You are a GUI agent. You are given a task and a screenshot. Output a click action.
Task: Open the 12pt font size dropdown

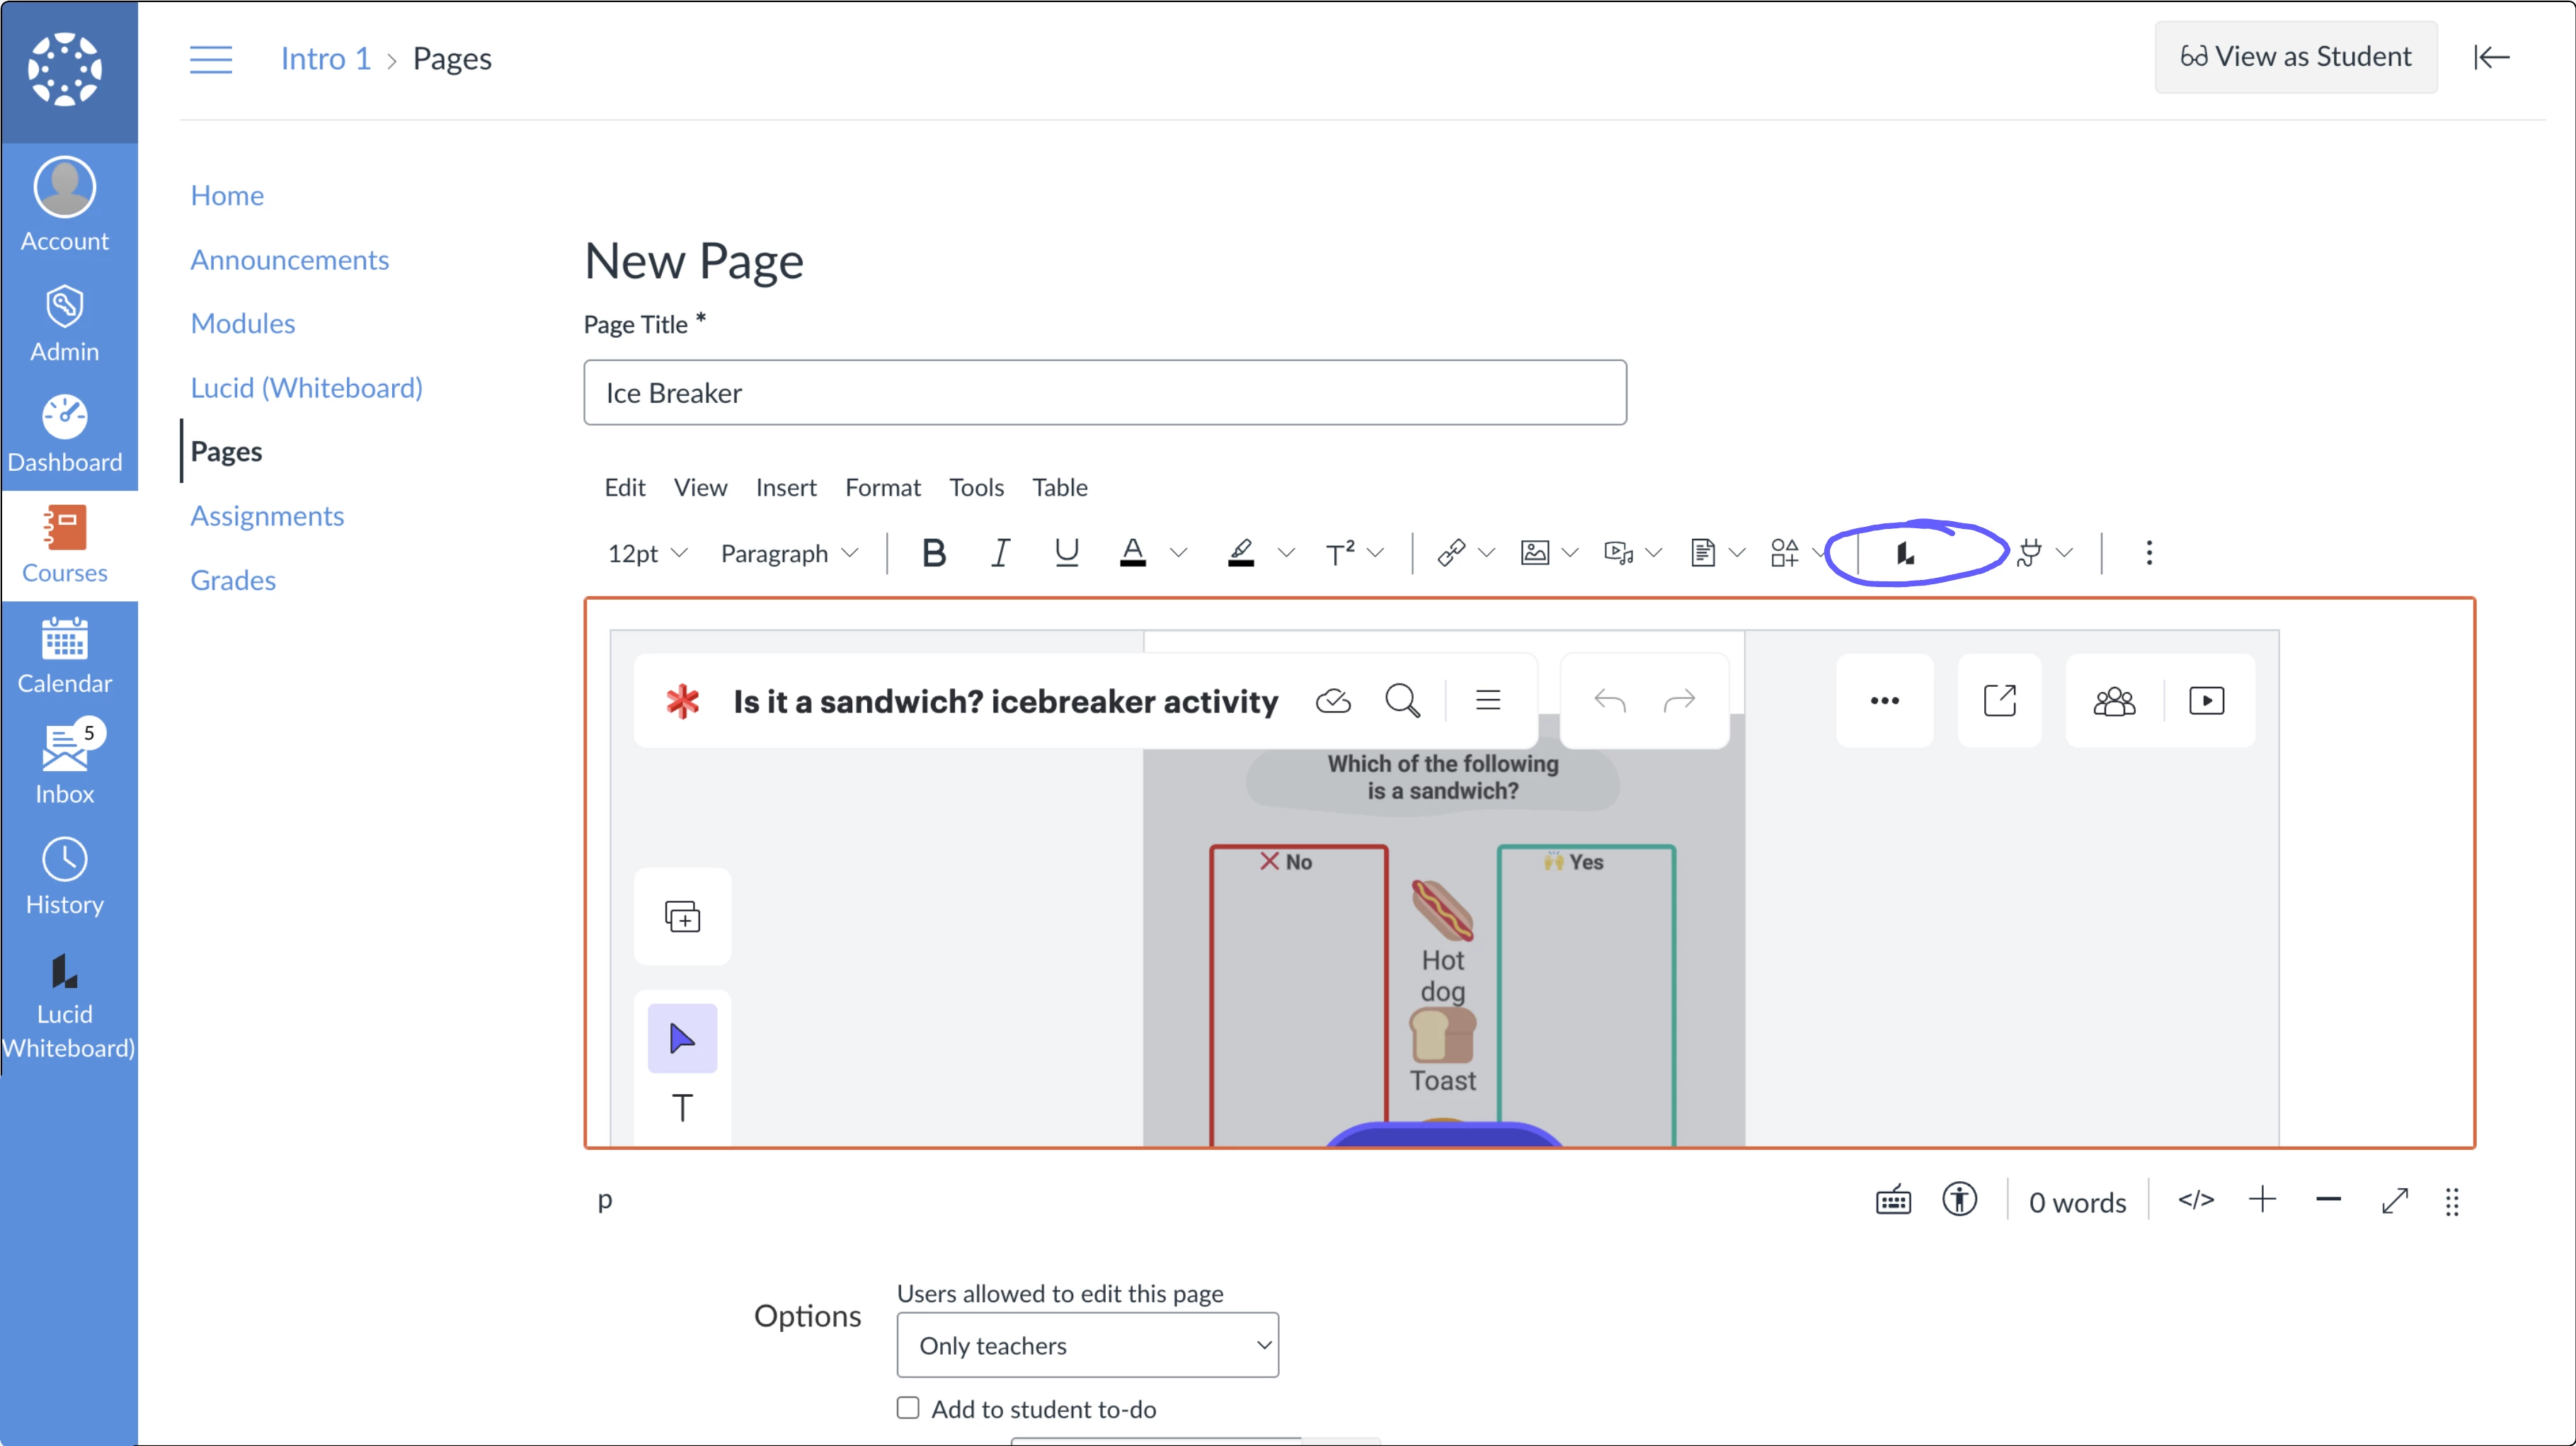coord(647,553)
